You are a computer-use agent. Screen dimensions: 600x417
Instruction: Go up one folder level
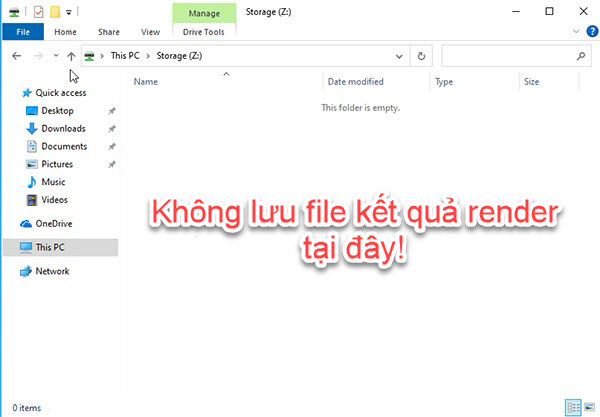click(x=71, y=57)
